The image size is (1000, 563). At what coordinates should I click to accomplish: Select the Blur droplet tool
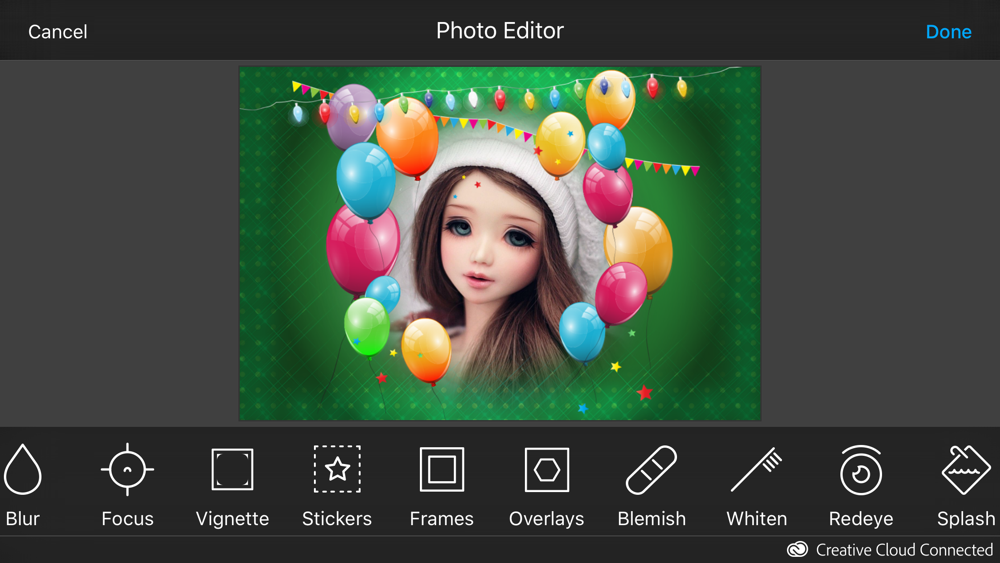pyautogui.click(x=23, y=470)
